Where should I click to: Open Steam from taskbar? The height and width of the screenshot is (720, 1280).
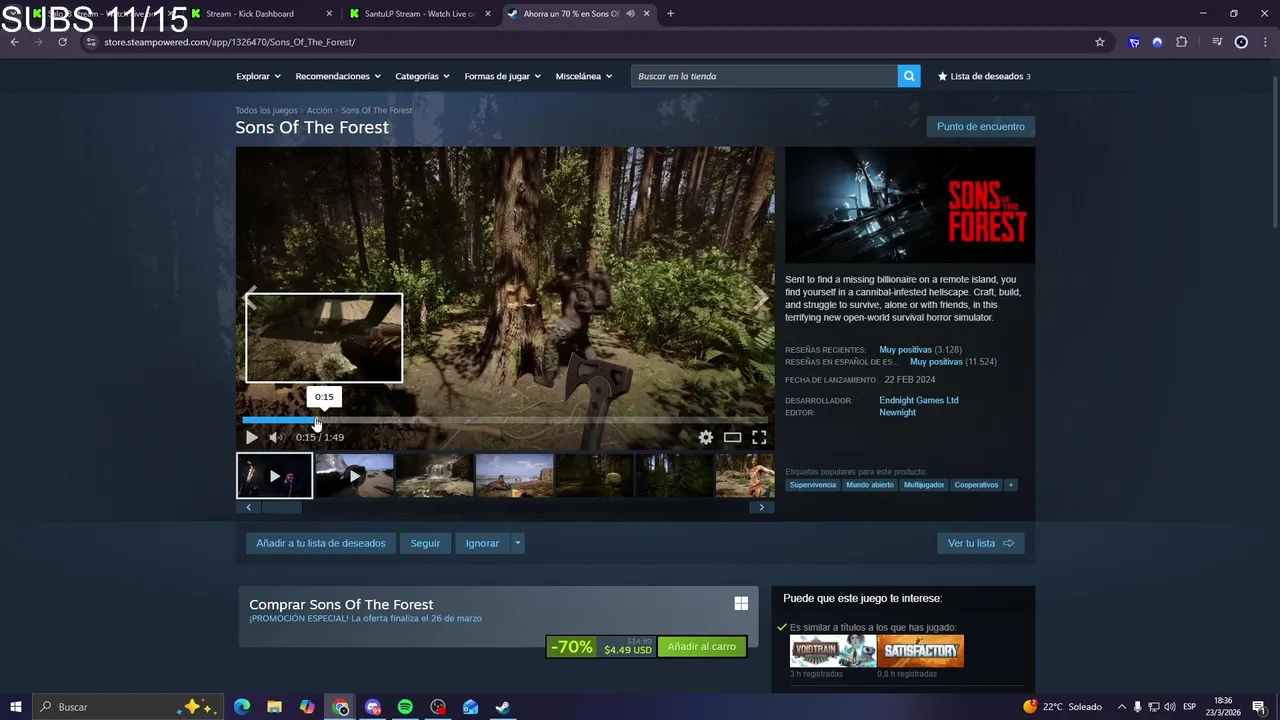point(503,707)
